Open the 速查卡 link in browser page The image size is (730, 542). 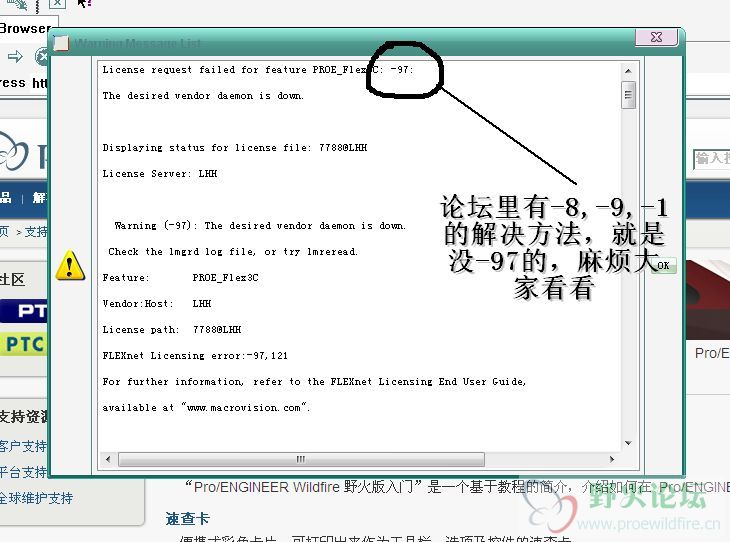pos(187,519)
